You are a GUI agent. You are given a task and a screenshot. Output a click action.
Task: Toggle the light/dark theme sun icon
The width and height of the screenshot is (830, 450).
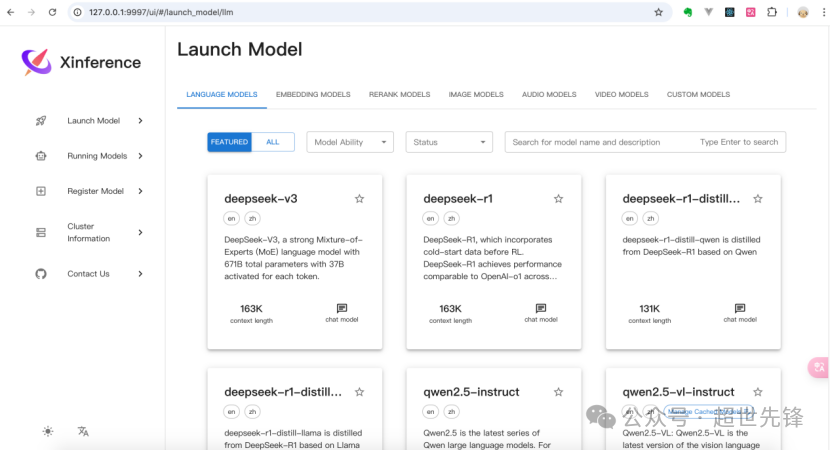48,431
